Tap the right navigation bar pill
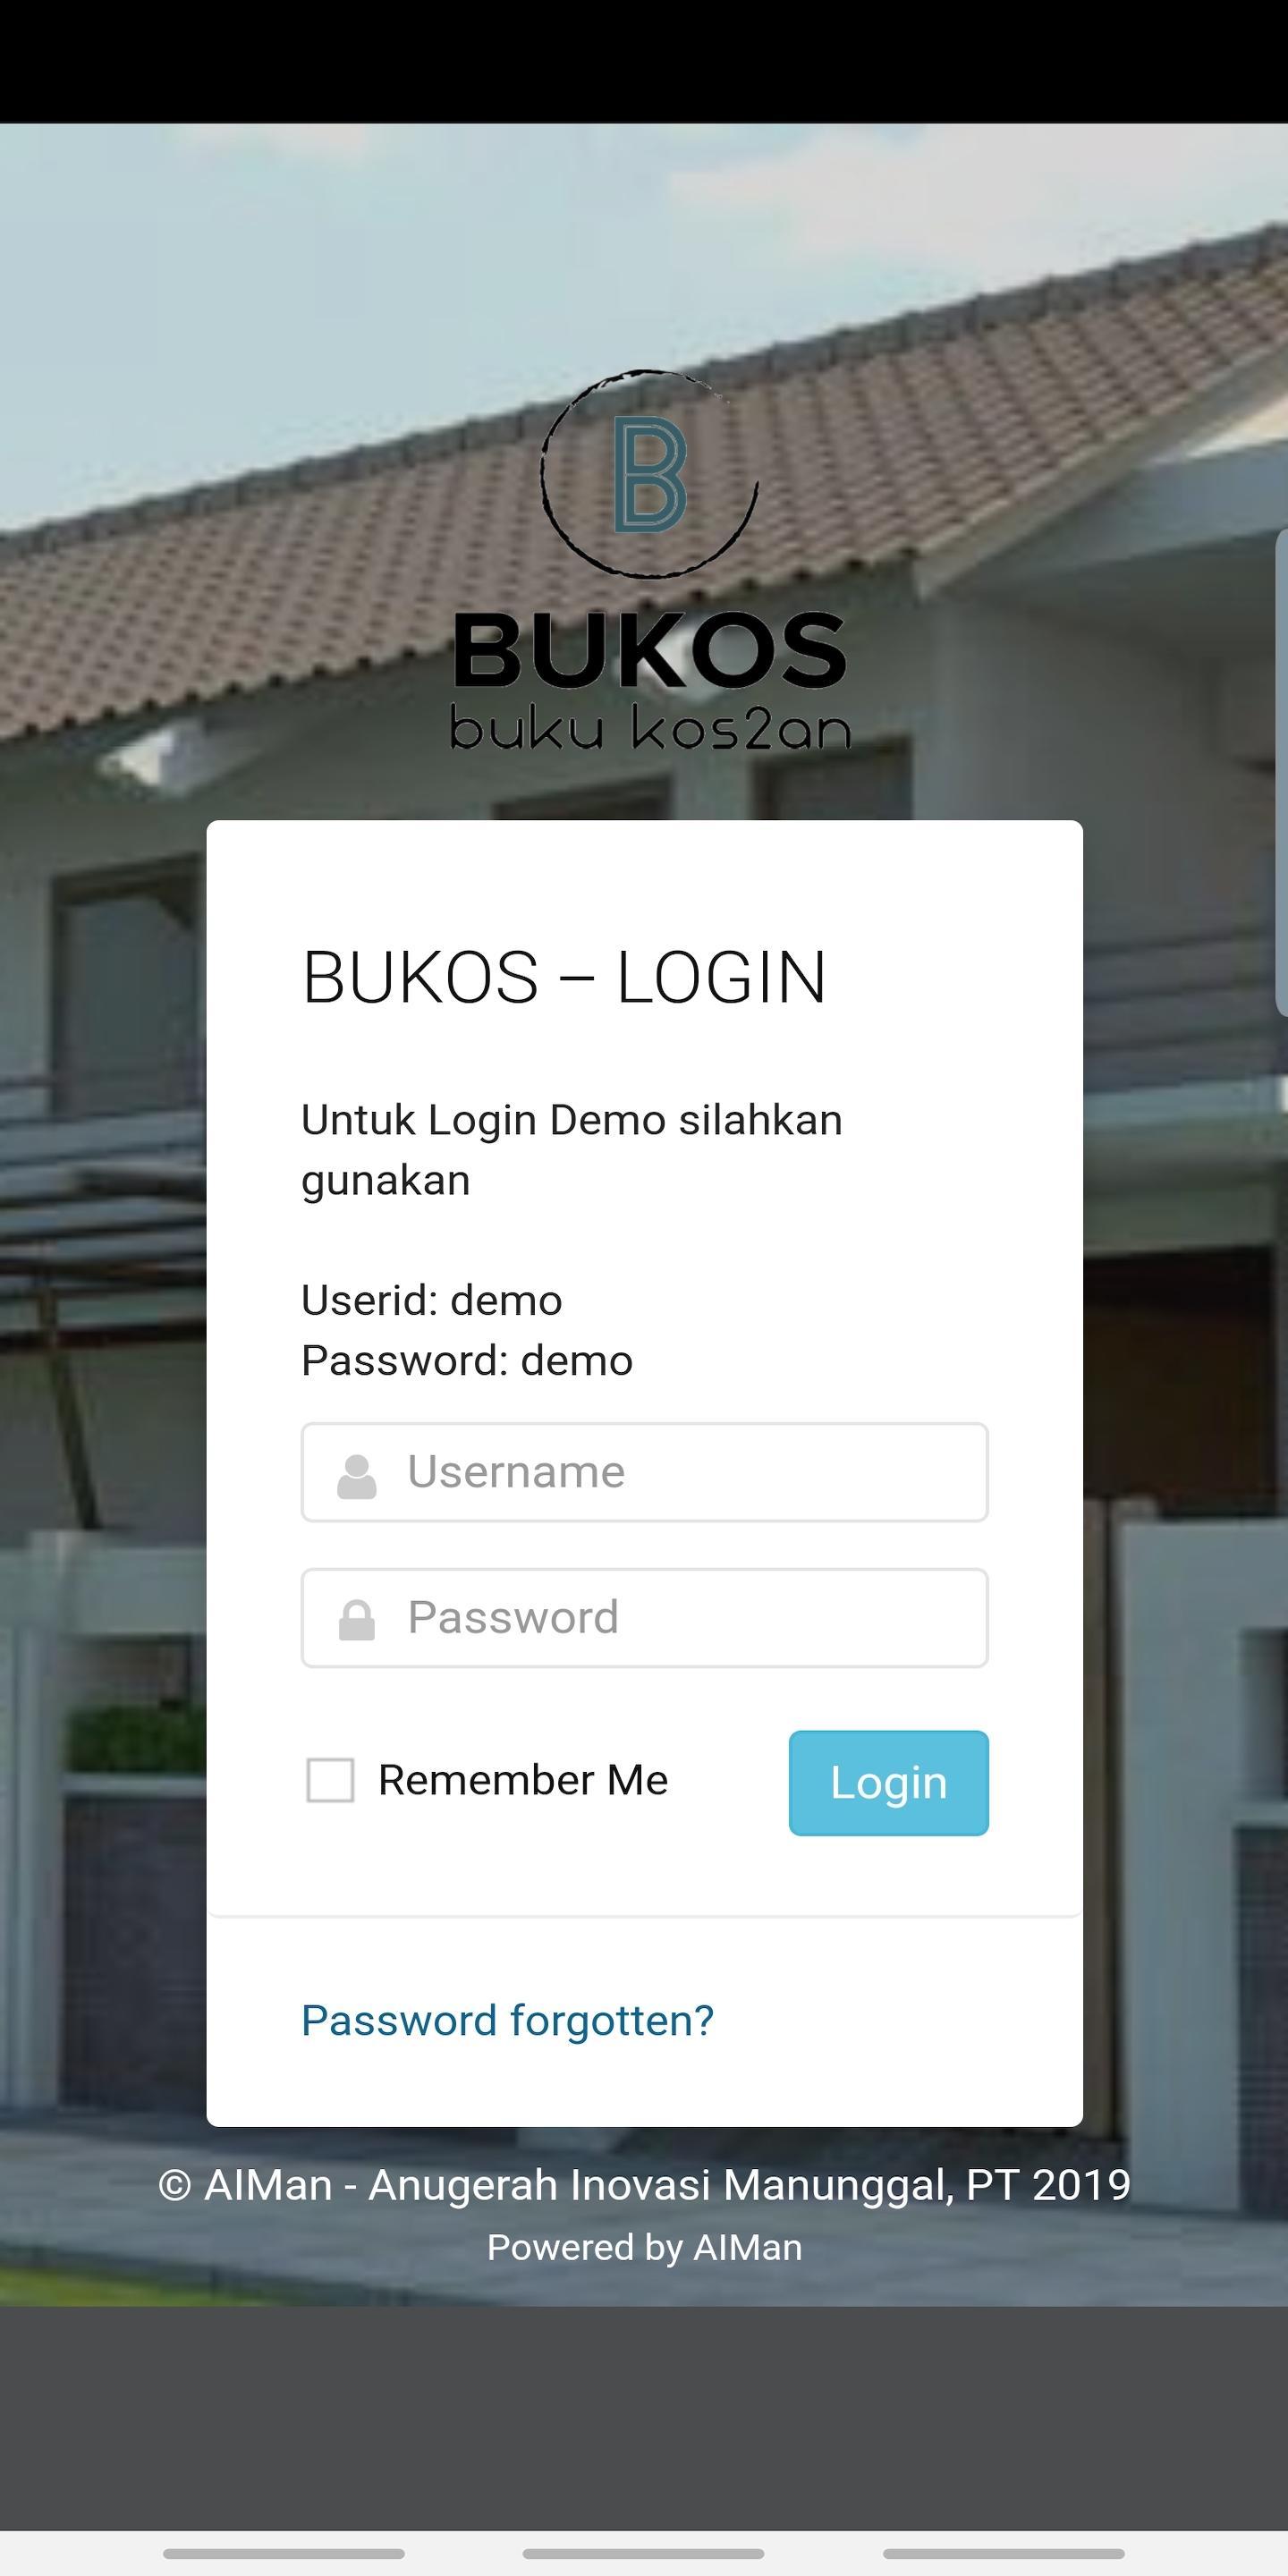 (1004, 2553)
